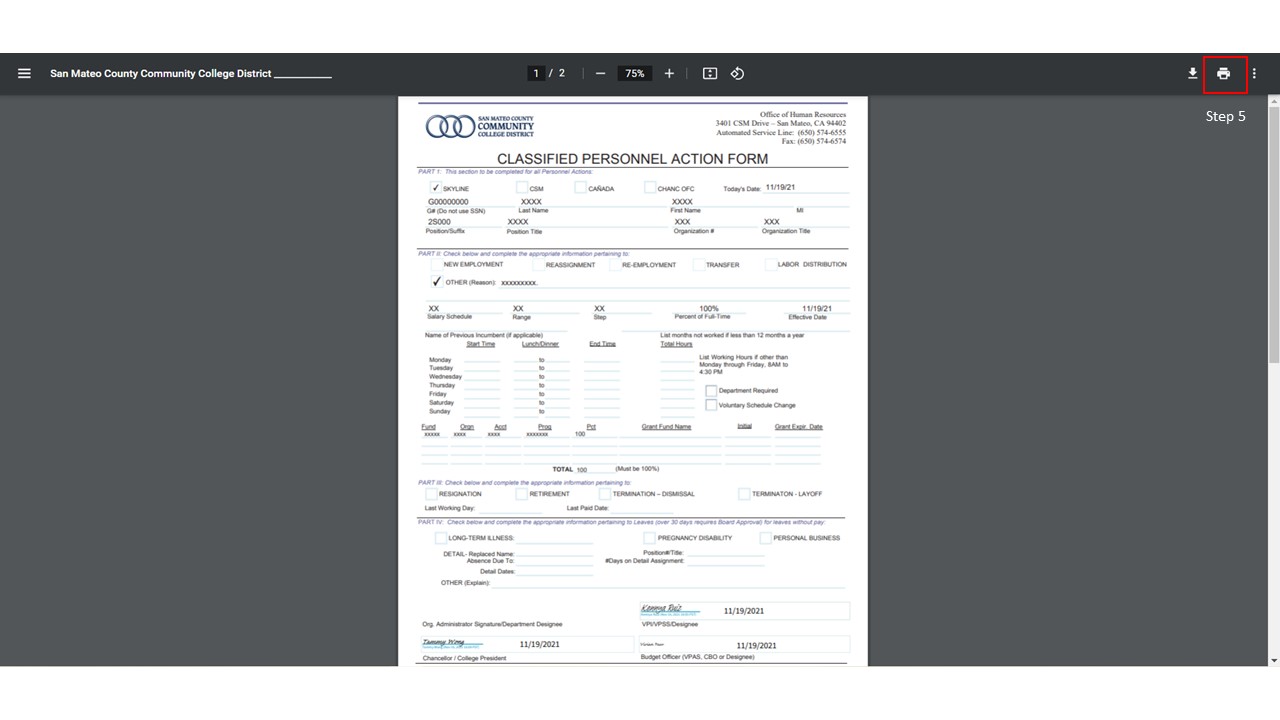This screenshot has width=1280, height=720.
Task: Check the Voluntary Schedule Change box
Action: point(711,405)
